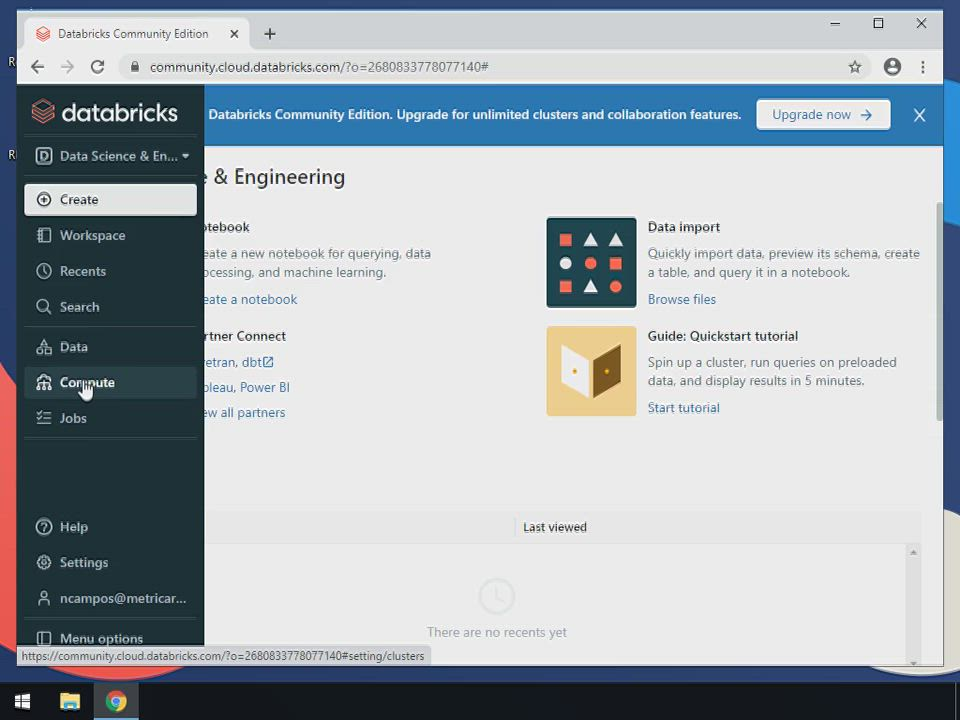Click the Last viewed column header
The image size is (960, 720).
[555, 527]
